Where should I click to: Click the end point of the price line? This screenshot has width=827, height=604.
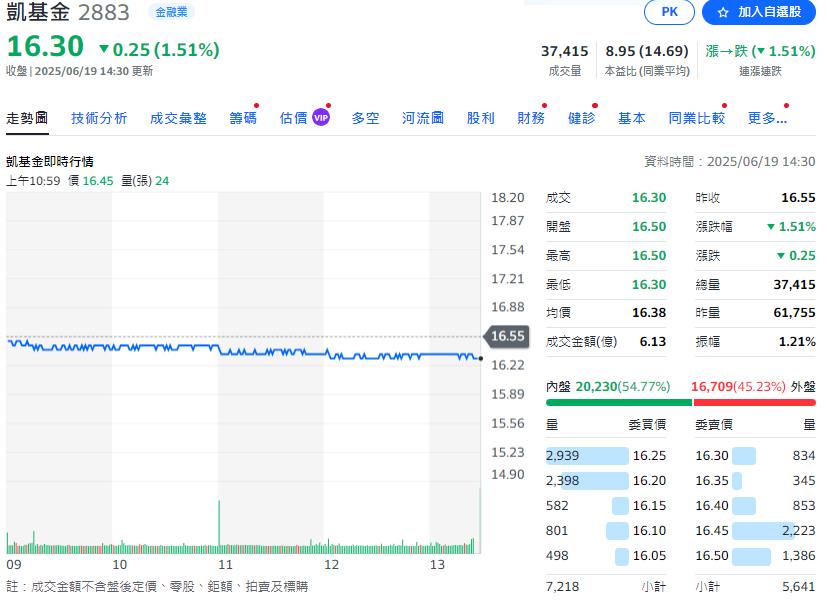pos(480,359)
